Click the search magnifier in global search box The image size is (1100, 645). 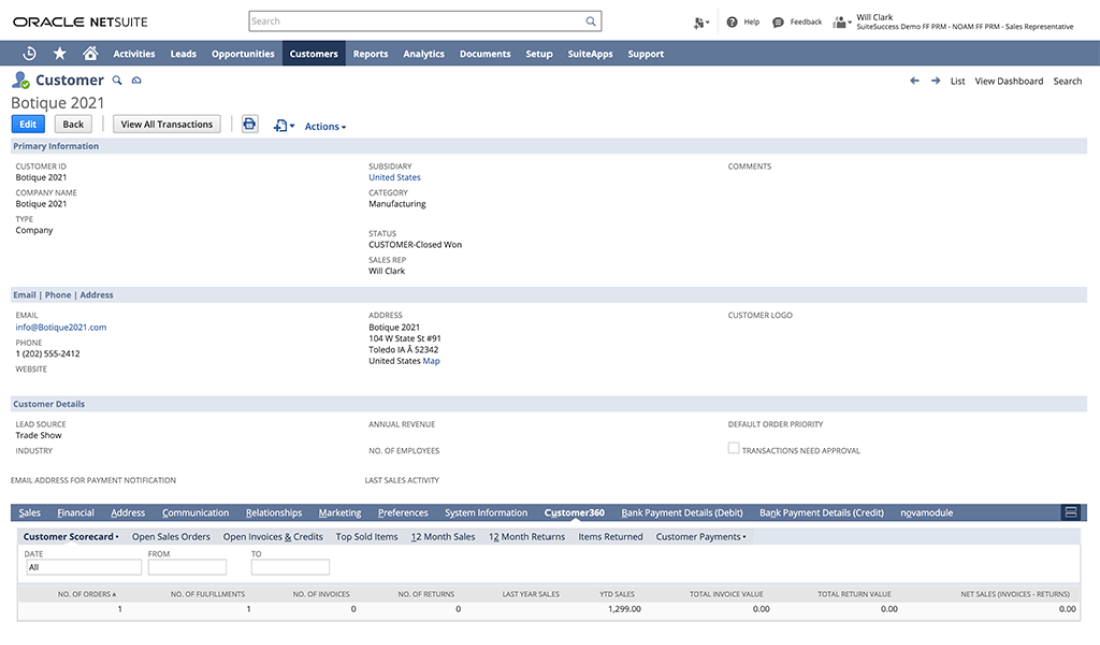[x=592, y=21]
